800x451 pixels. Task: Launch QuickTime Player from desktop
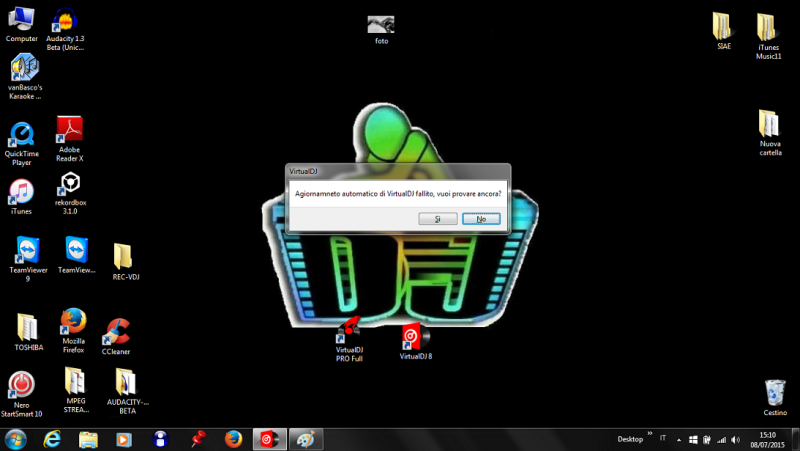(22, 144)
